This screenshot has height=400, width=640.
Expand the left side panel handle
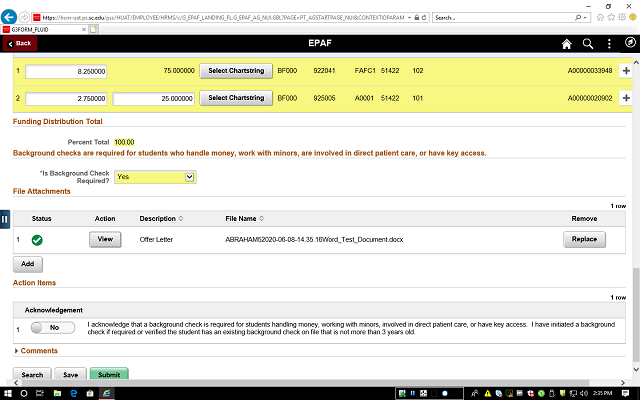pos(4,219)
